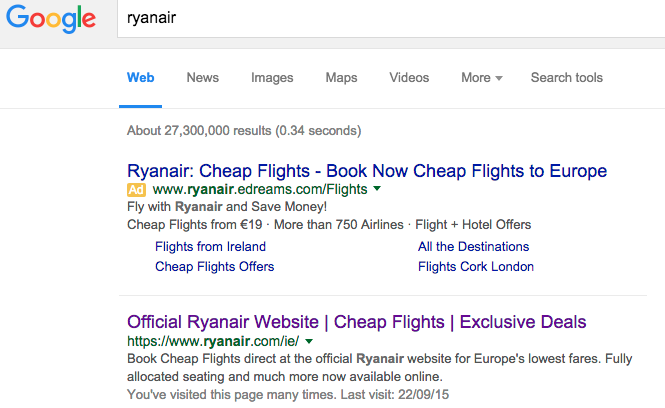665x408 pixels.
Task: Select the active Web tab
Action: (x=140, y=78)
